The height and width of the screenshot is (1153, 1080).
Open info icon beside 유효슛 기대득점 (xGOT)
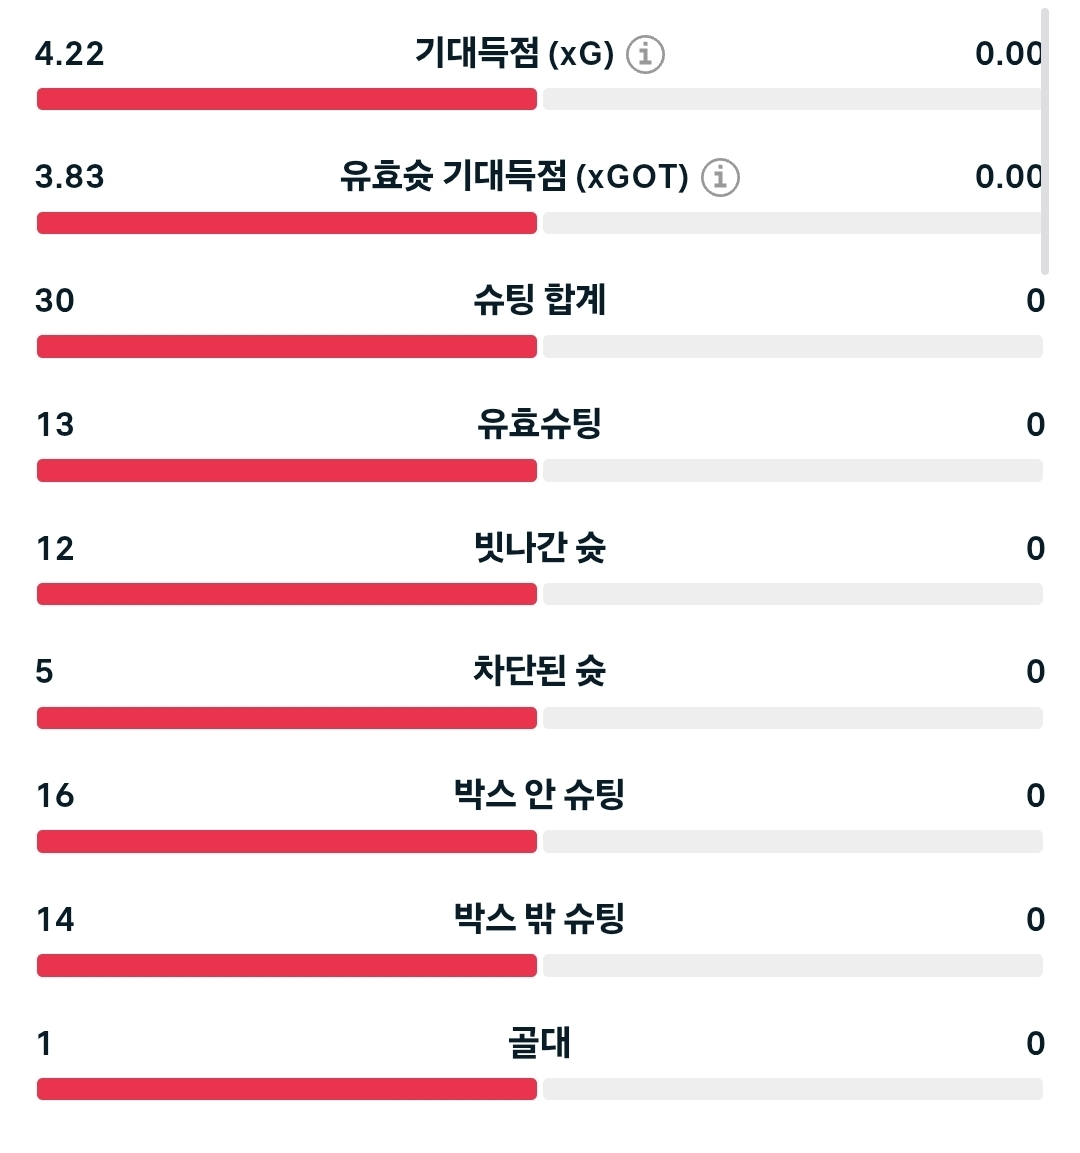pos(720,177)
